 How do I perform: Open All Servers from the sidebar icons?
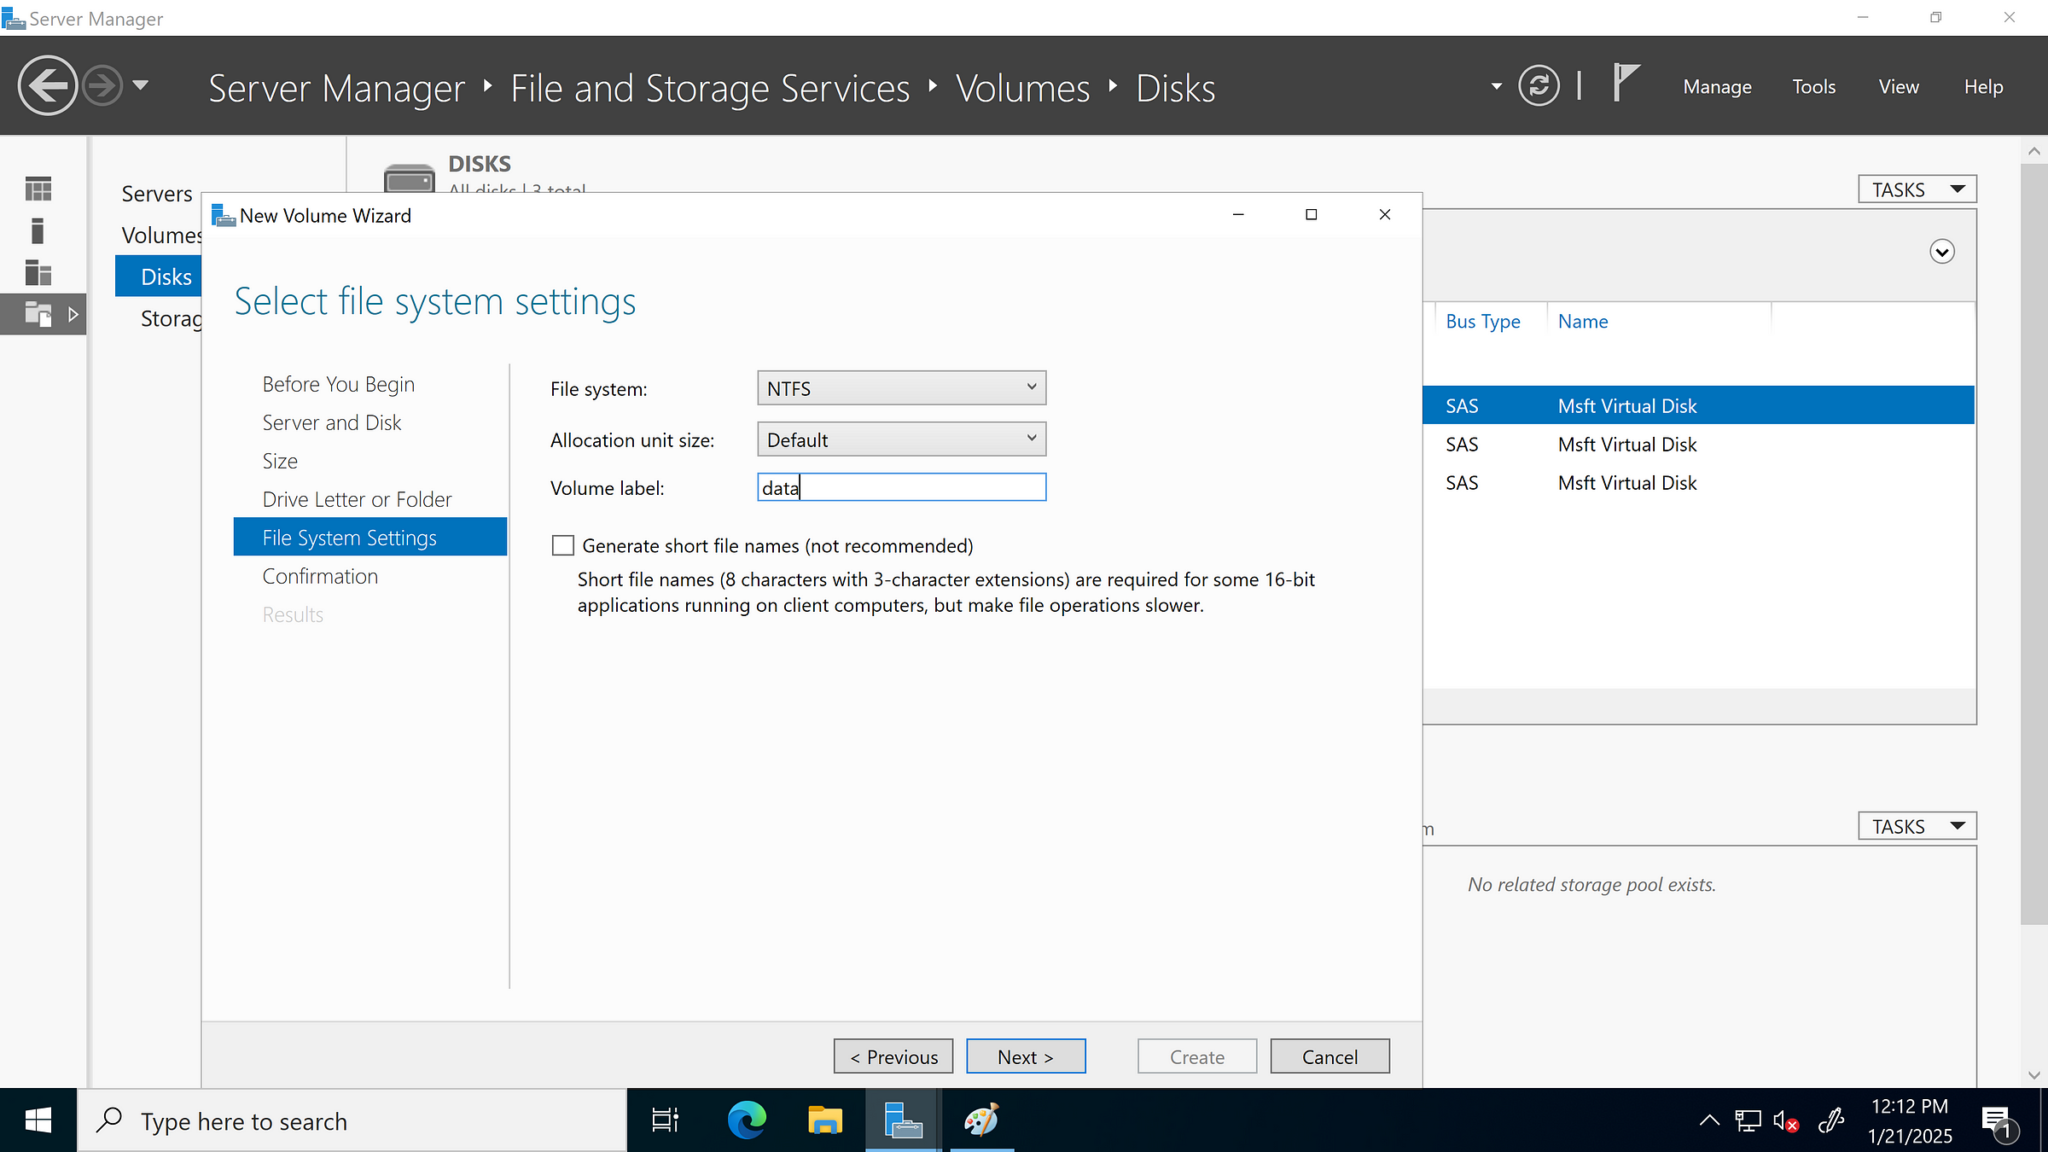pos(37,272)
